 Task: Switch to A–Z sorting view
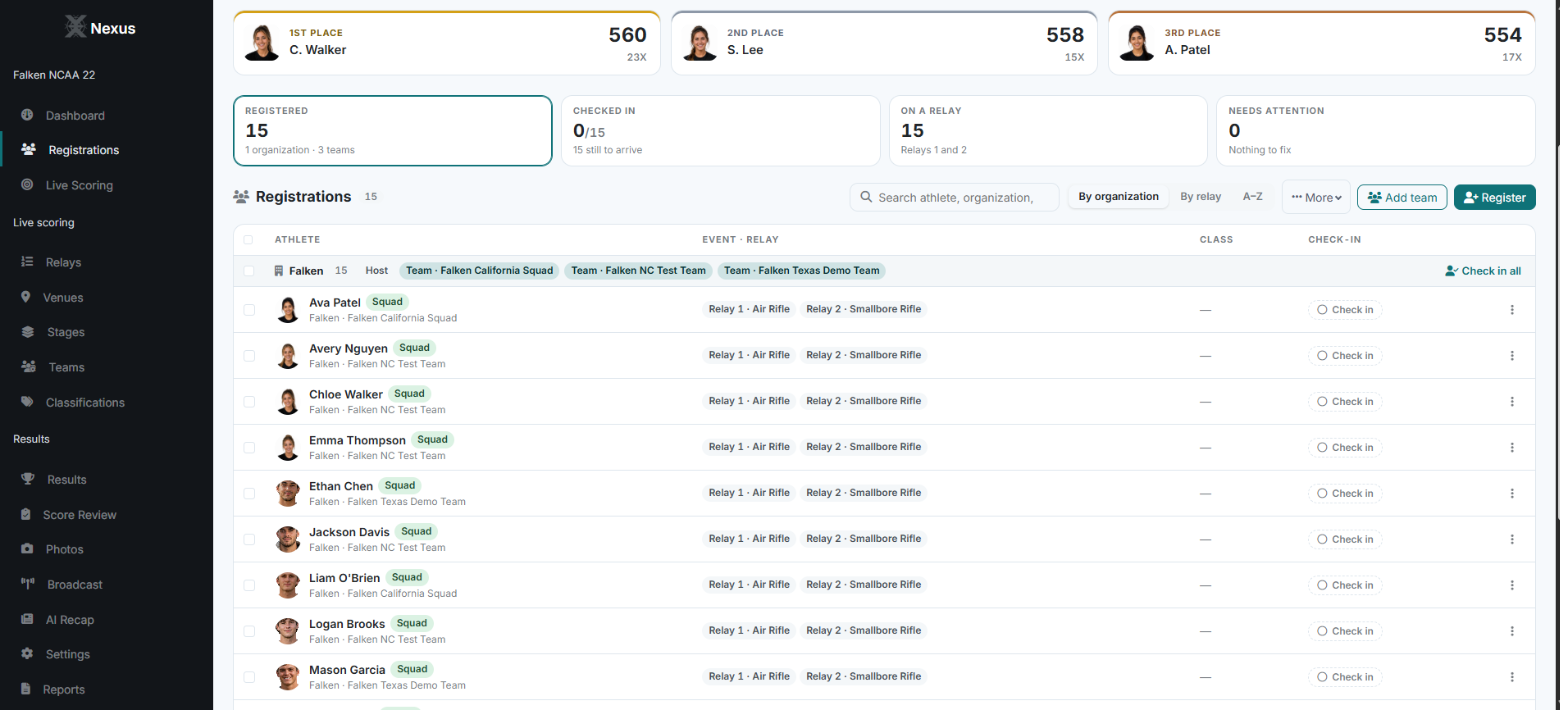1252,197
